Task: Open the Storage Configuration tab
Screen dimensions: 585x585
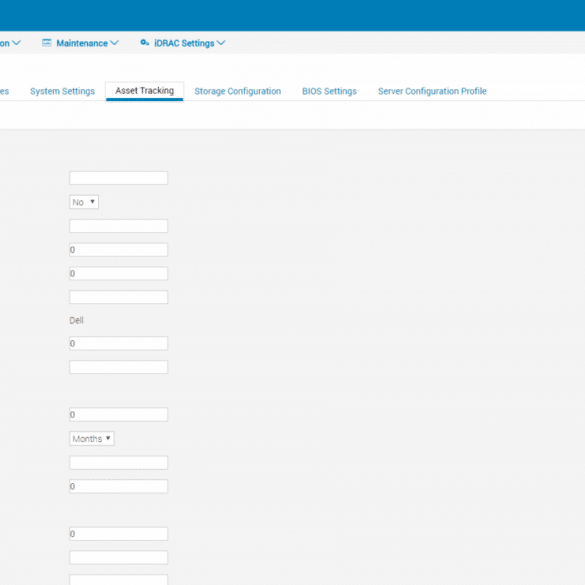Action: (x=238, y=91)
